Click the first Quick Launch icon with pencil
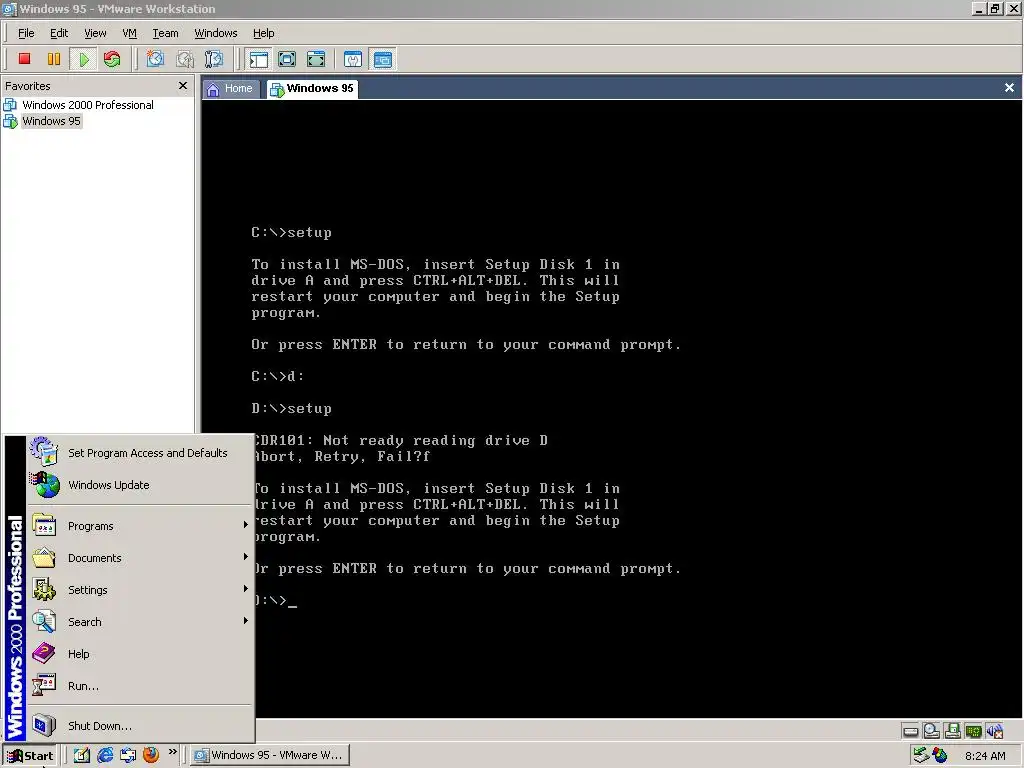 [81, 755]
